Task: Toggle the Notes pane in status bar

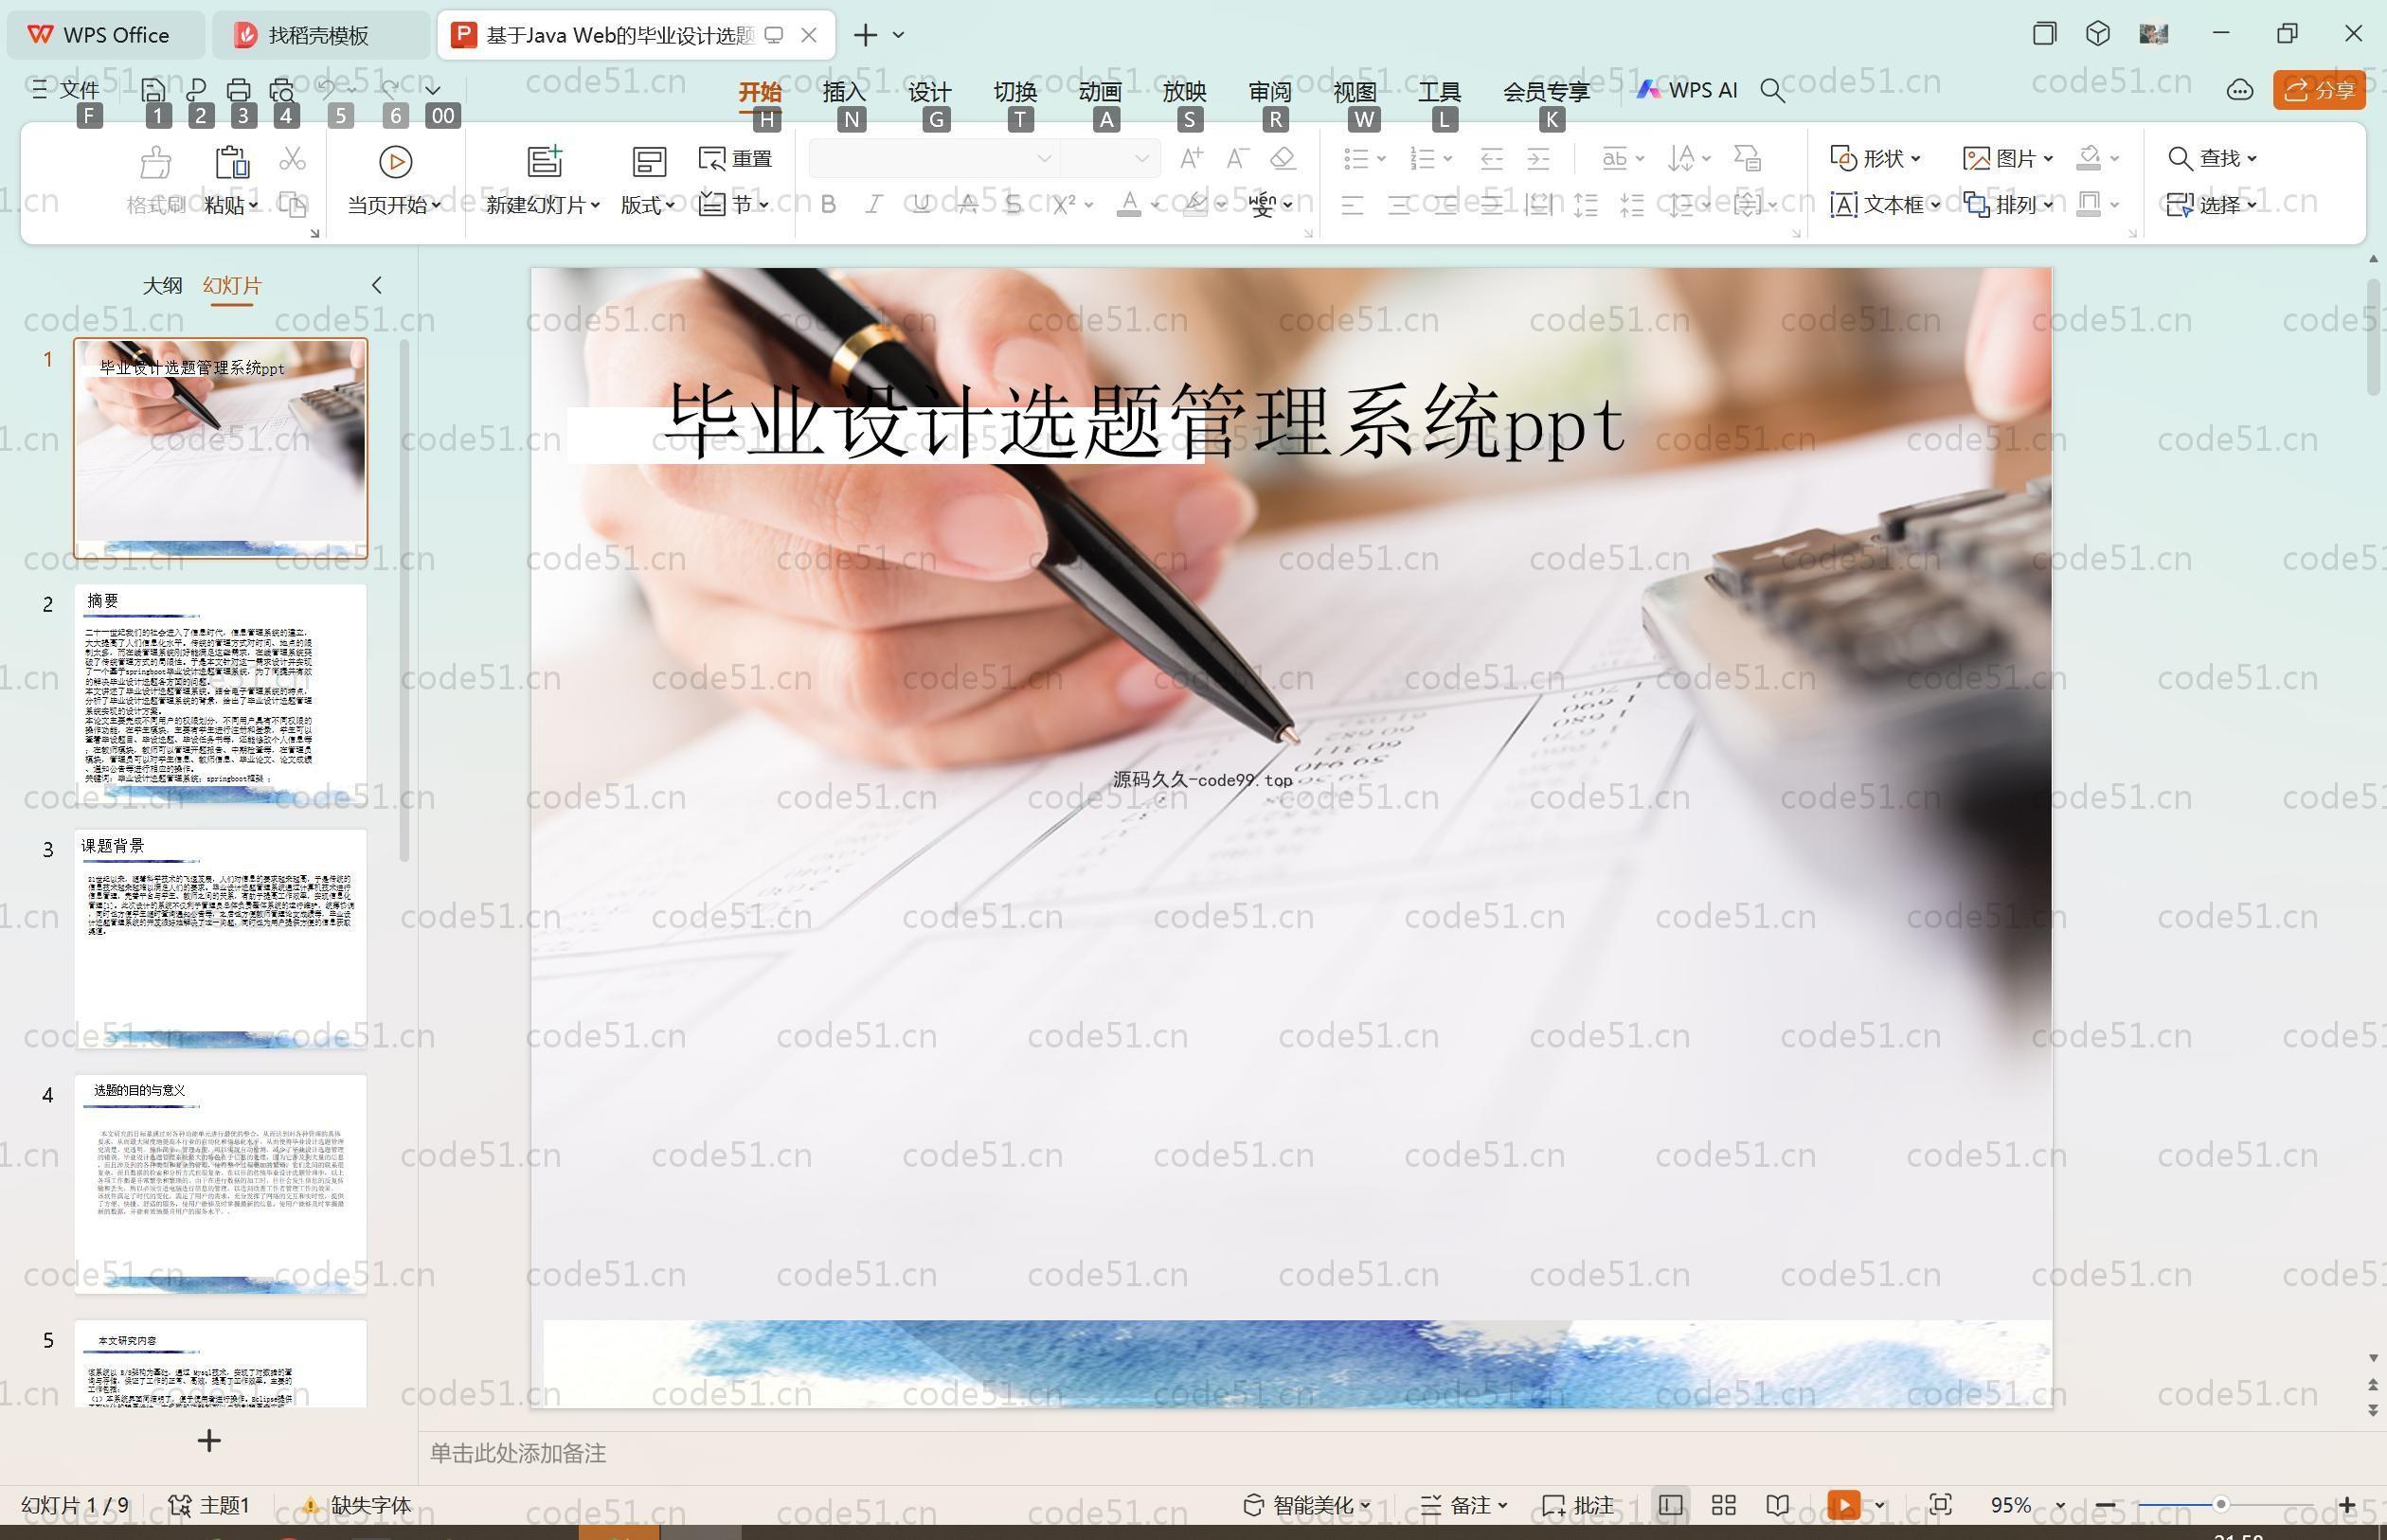Action: pos(1465,1505)
